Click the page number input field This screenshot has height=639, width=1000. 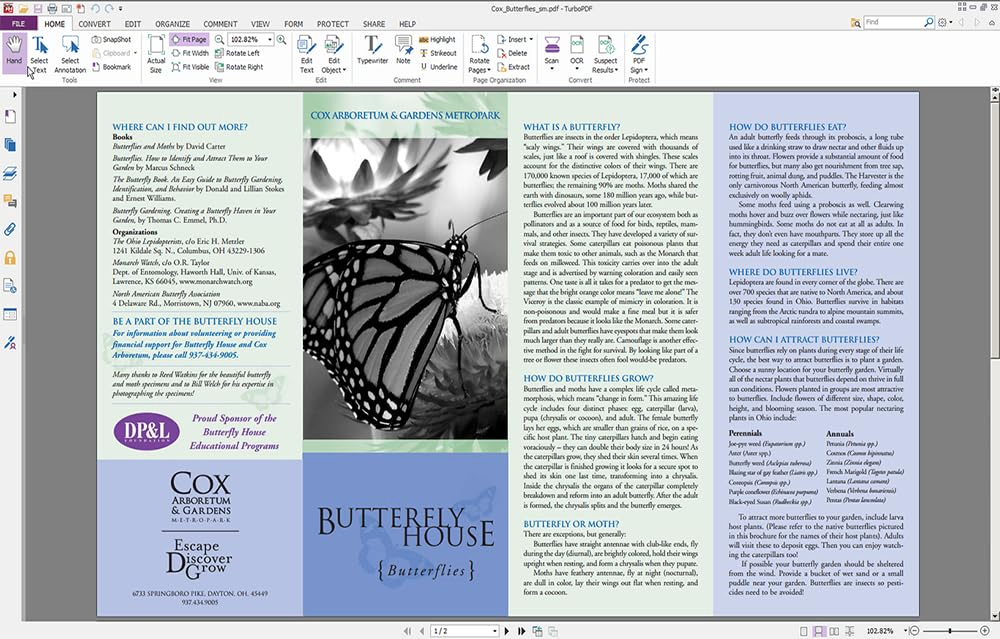coord(462,630)
